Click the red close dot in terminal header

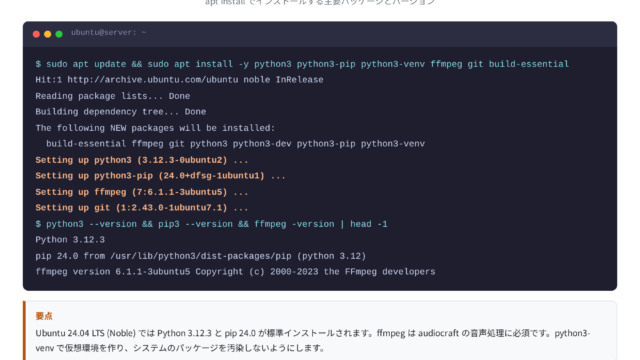[x=36, y=34]
